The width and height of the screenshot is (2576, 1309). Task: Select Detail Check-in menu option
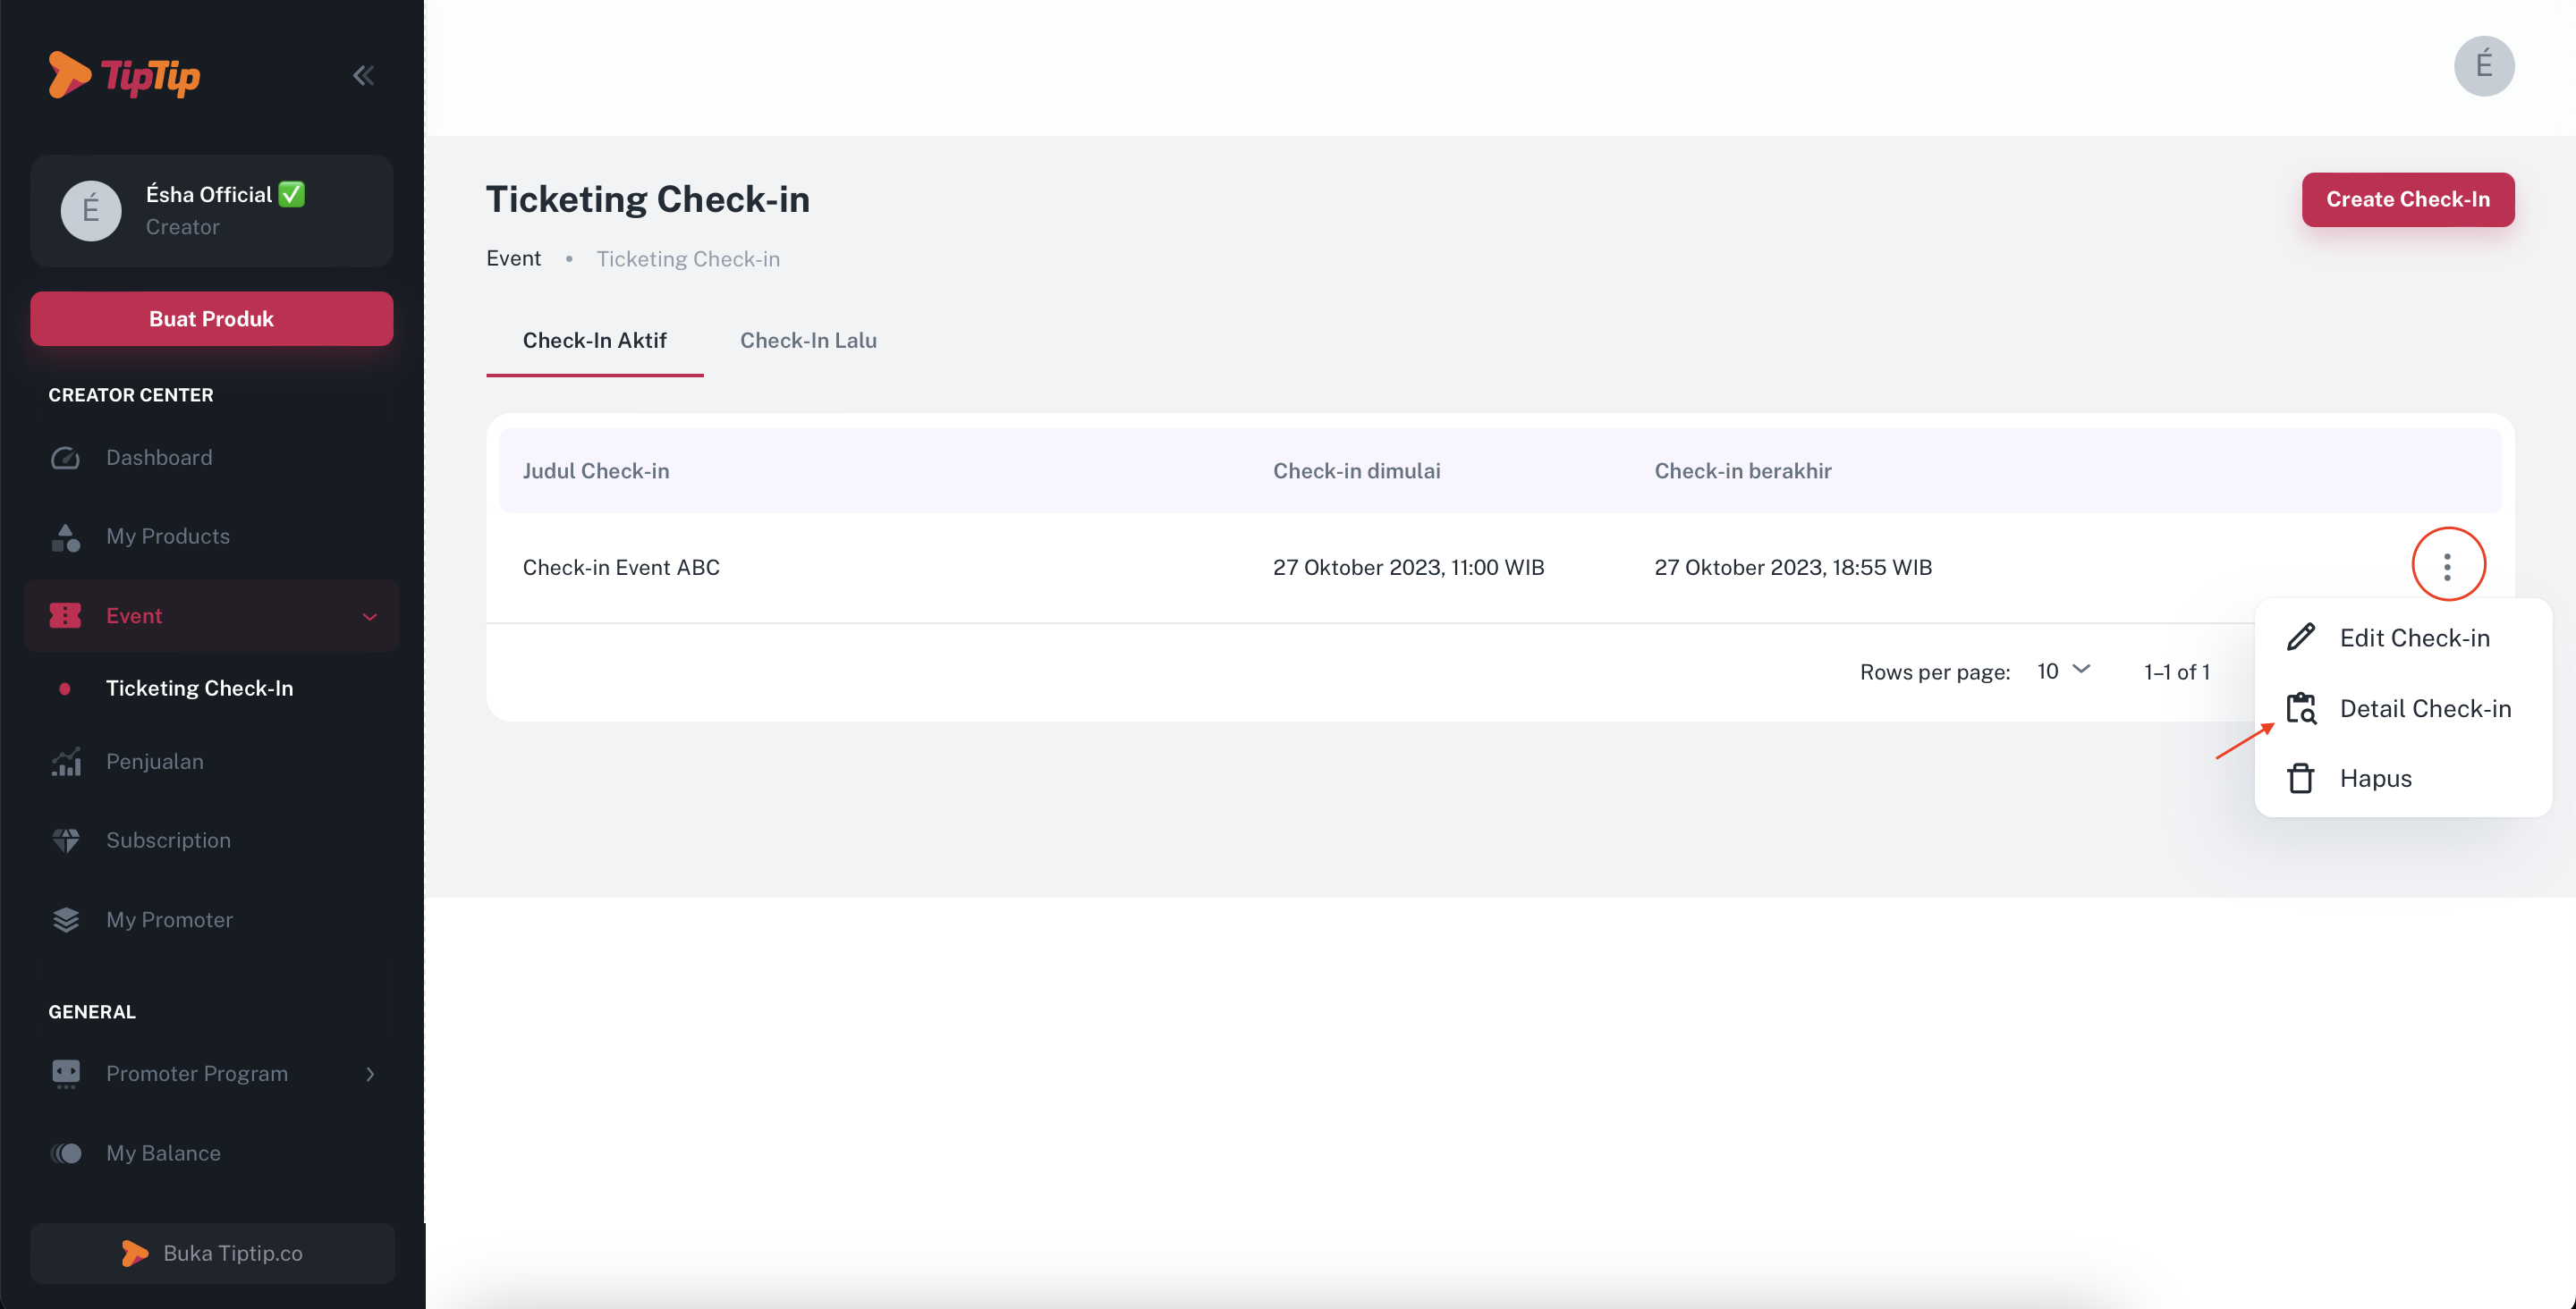tap(2424, 708)
